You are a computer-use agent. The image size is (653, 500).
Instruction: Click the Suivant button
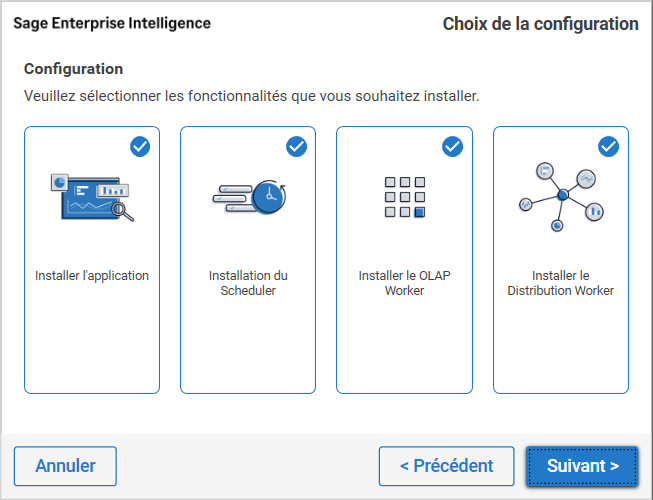582,466
